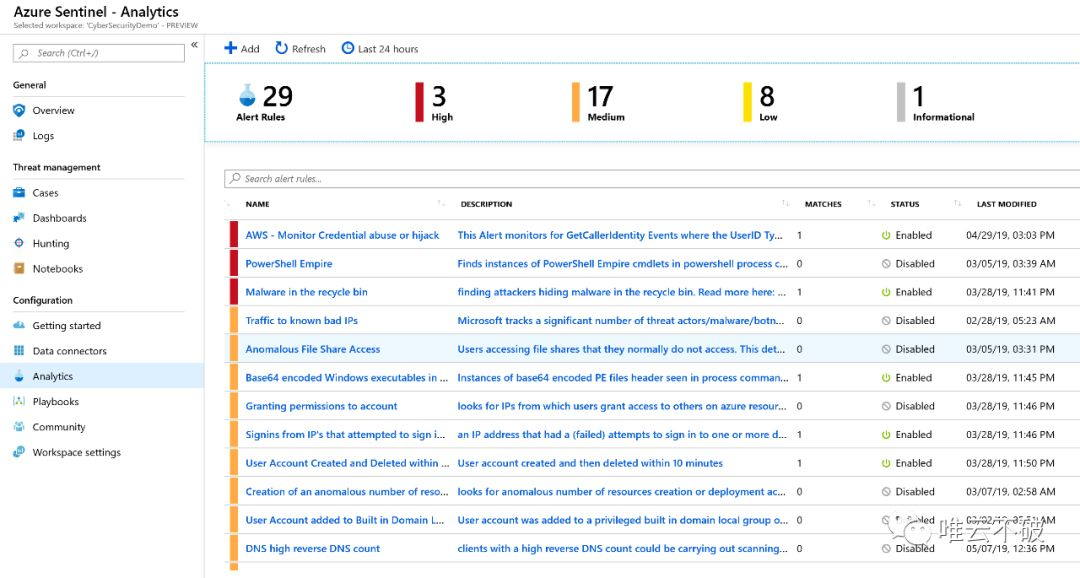Open the Anomalous File Share Access rule
1080x578 pixels.
tap(313, 349)
